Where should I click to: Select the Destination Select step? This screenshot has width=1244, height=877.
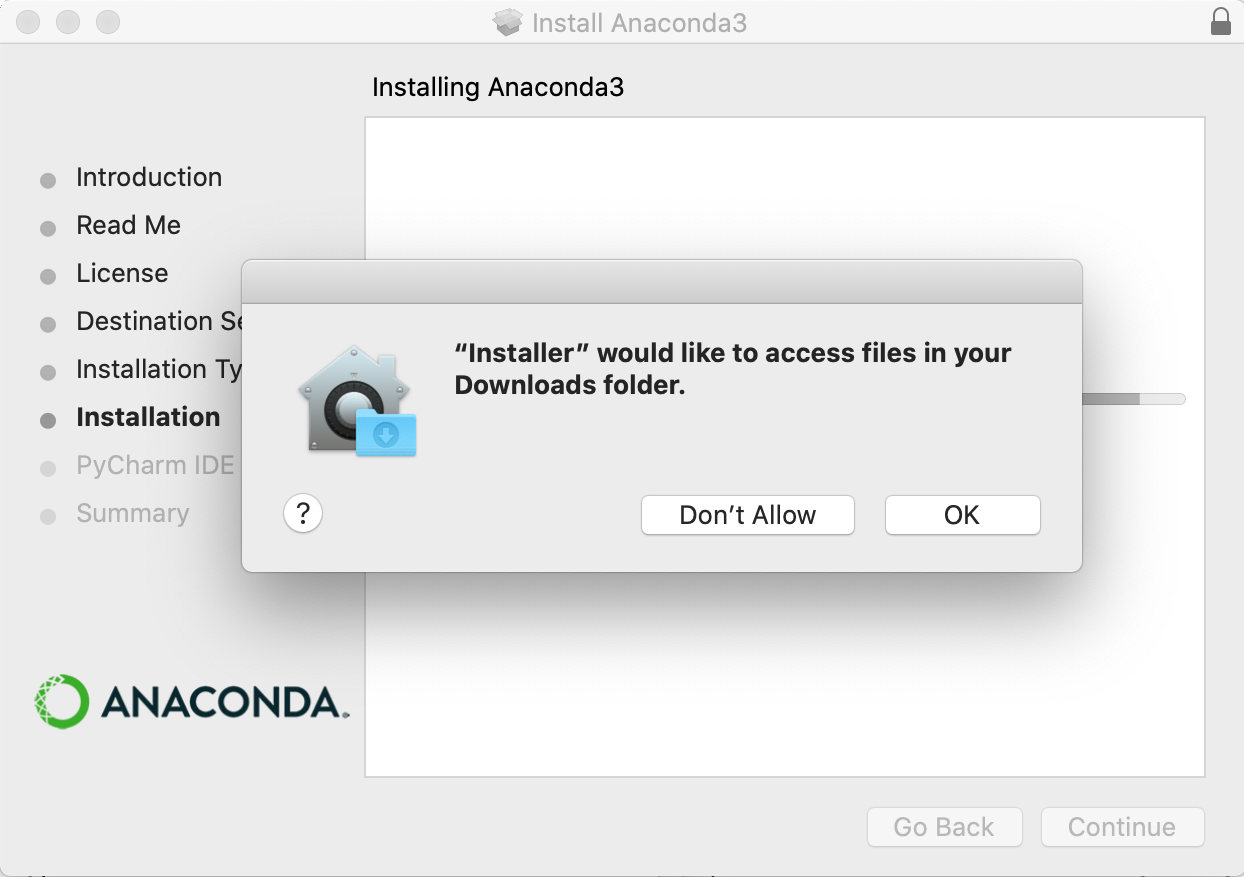[x=158, y=322]
